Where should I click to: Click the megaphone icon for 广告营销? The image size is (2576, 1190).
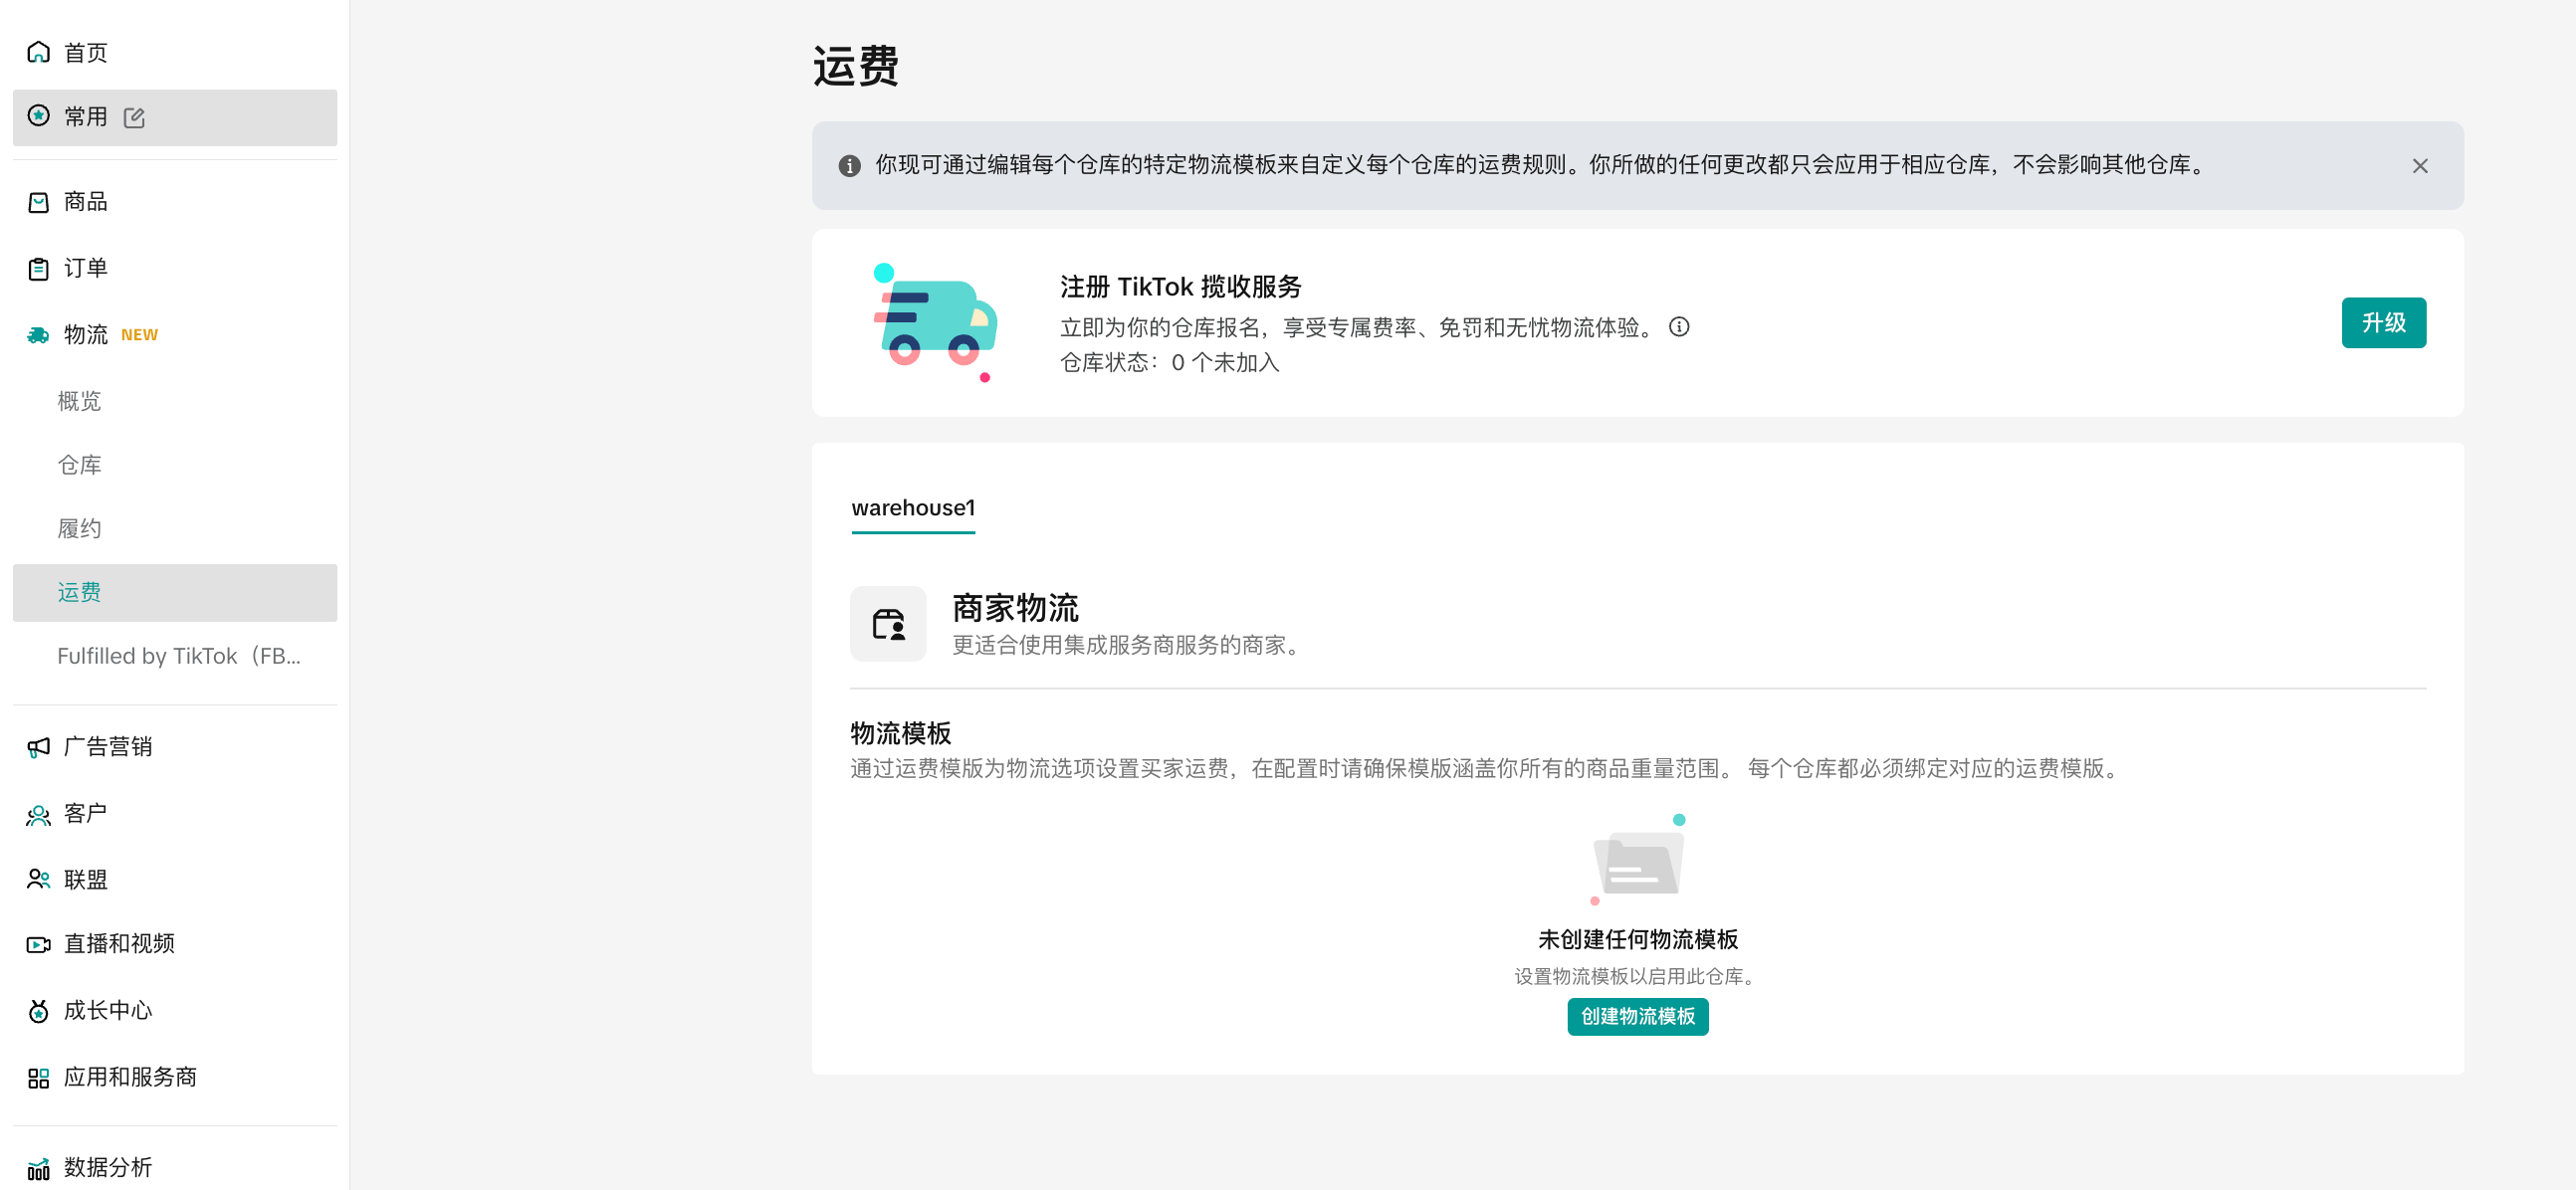click(x=38, y=747)
